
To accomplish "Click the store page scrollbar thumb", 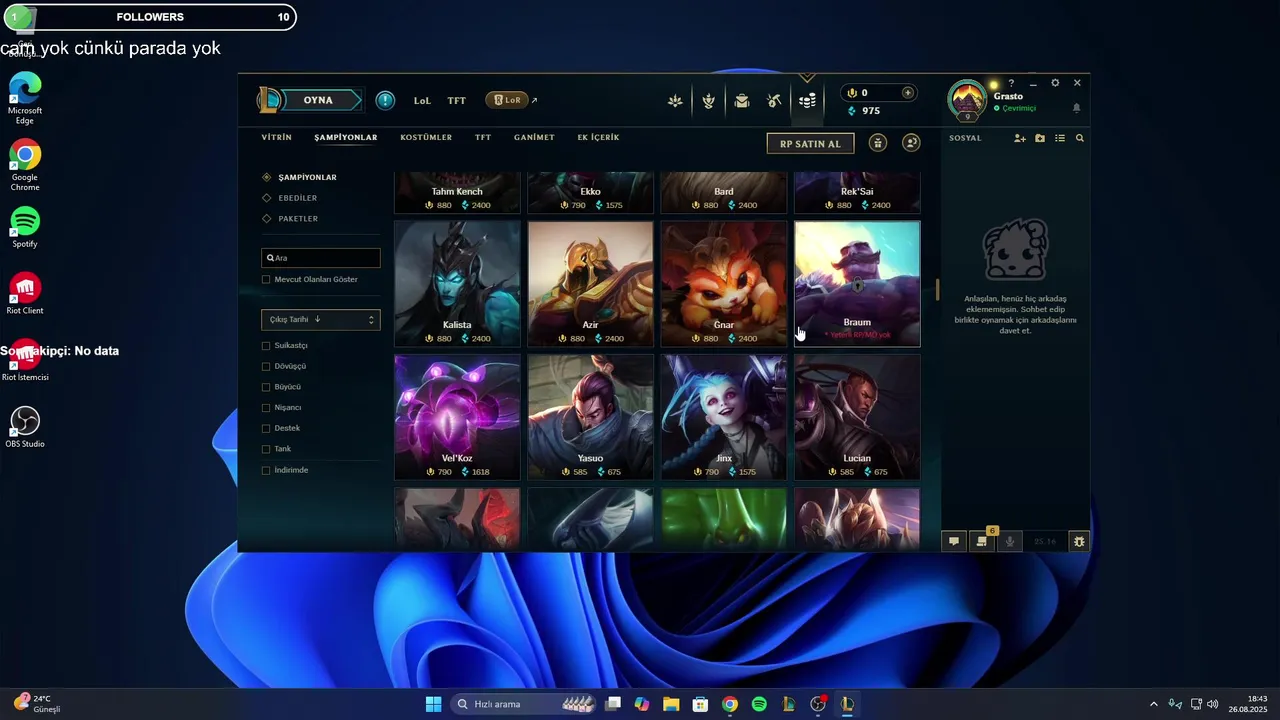I will (x=938, y=290).
